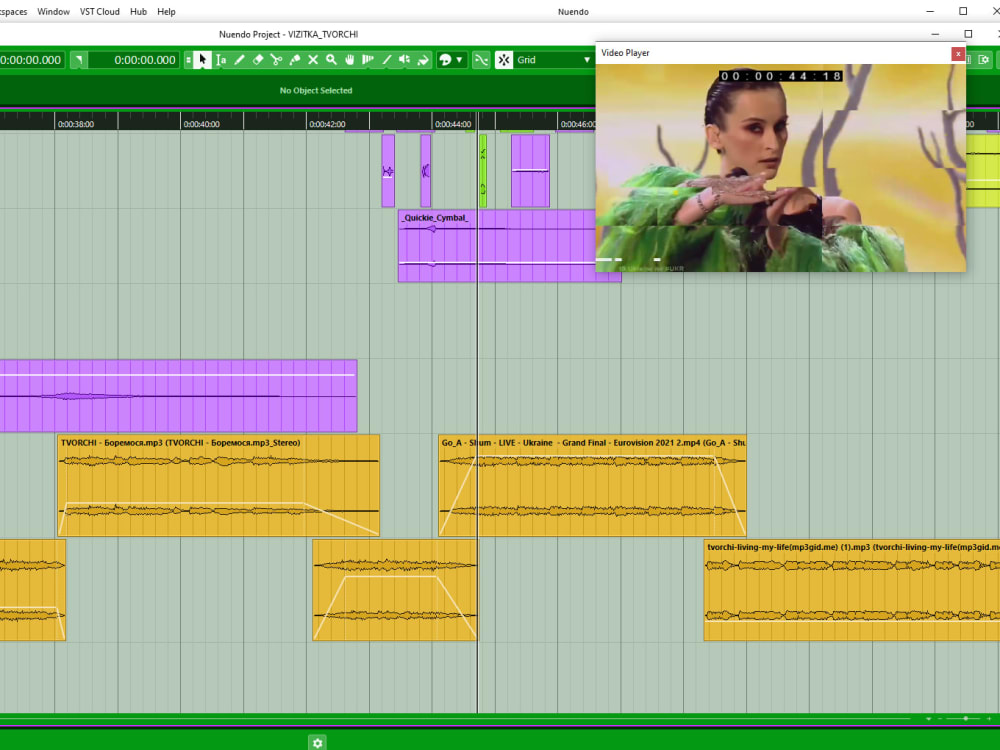Open the Grid snap type dropdown
Screen dimensions: 1000x750
(x=554, y=60)
